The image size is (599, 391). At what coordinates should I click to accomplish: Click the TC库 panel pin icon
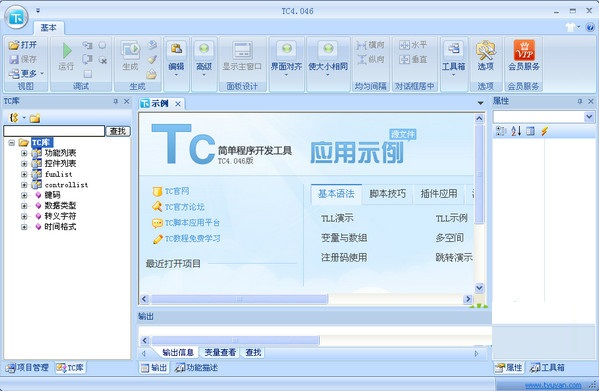point(115,102)
